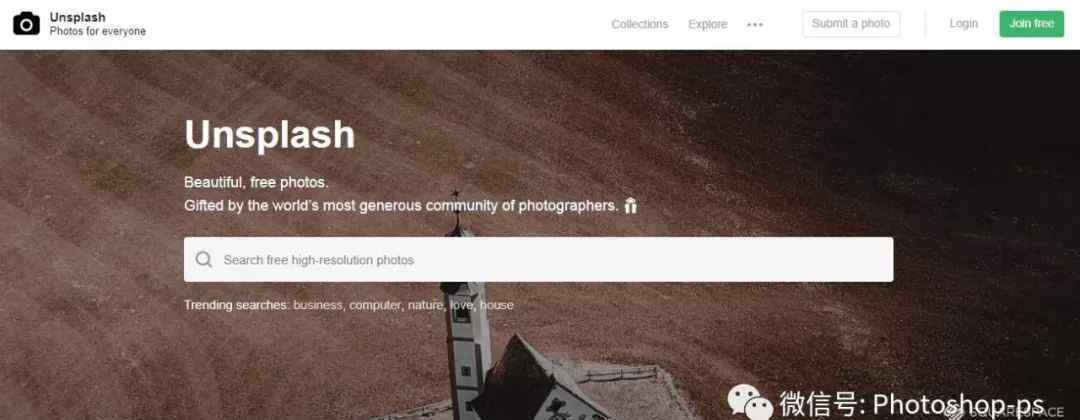1080x420 pixels.
Task: Select the business trending search
Action: click(x=318, y=305)
